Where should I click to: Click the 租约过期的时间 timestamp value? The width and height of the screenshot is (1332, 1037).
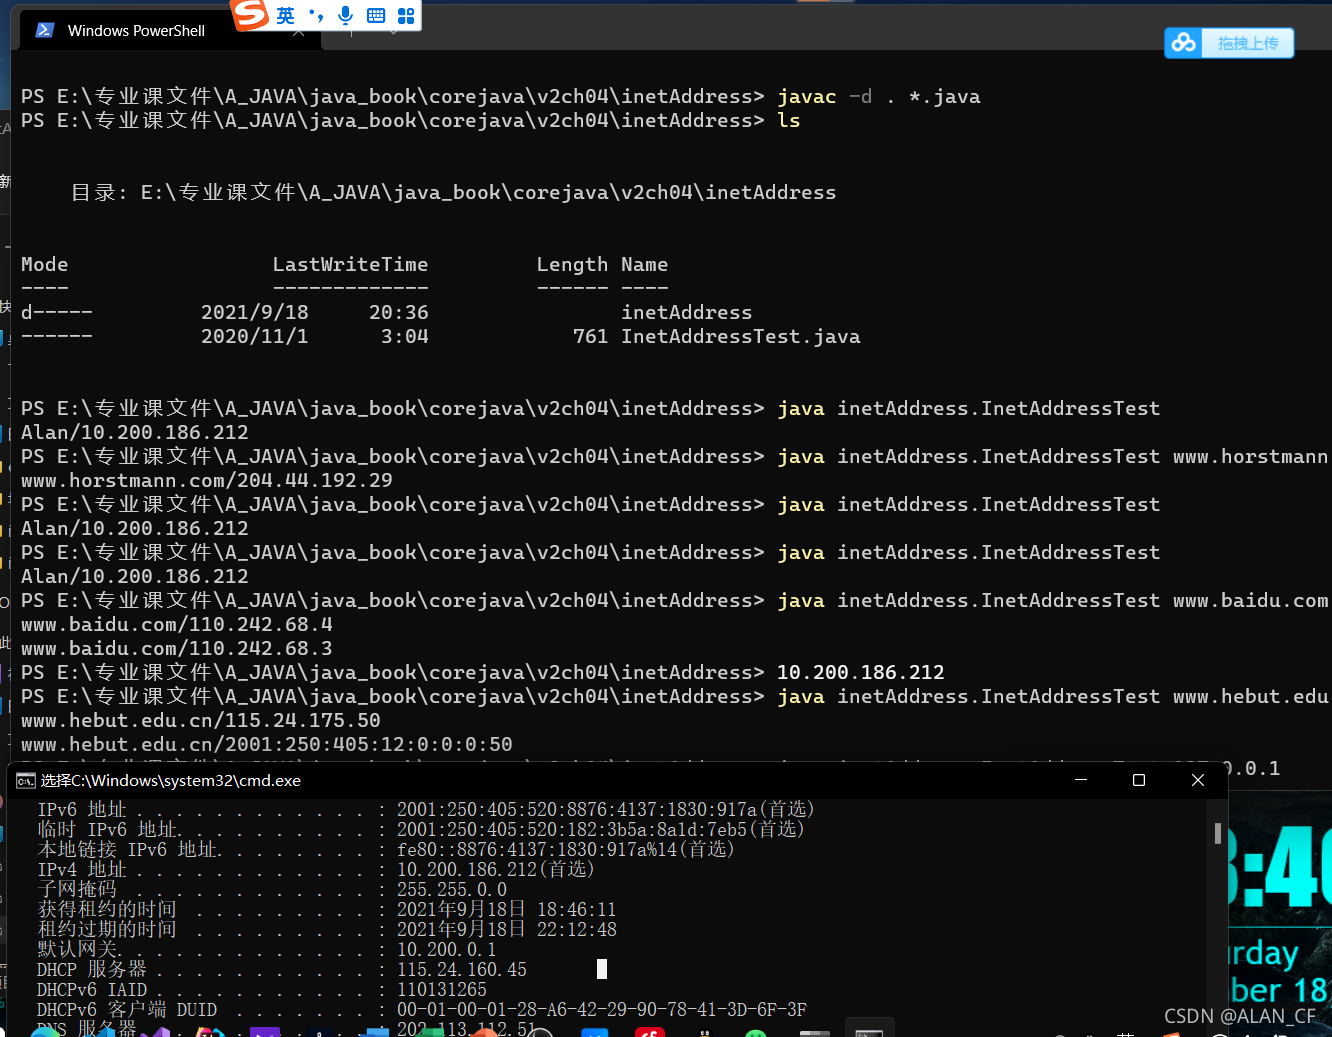(507, 929)
